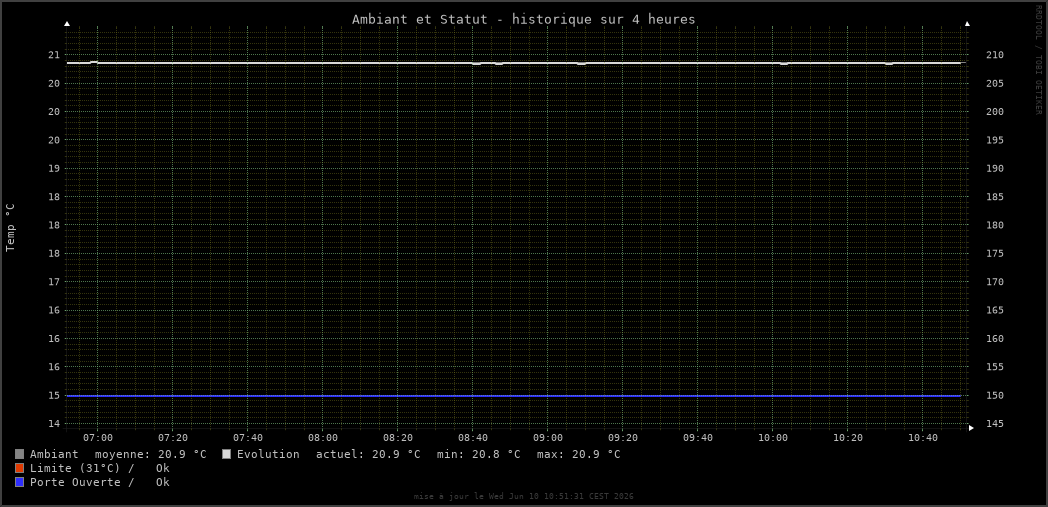Click the 'Evolution' legend label
The image size is (1048, 507).
tap(268, 454)
